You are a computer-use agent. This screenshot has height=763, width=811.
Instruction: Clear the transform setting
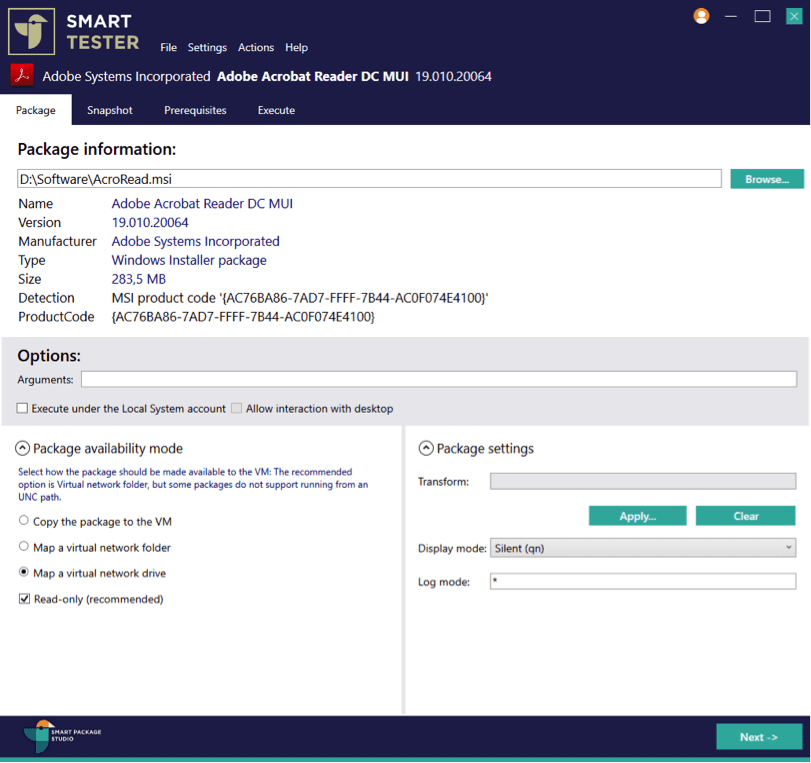click(745, 516)
